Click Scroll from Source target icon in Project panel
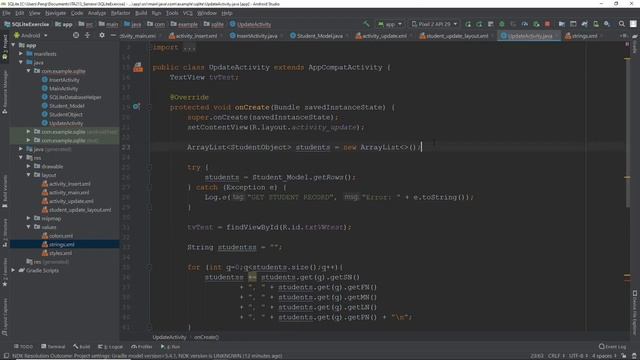The height and width of the screenshot is (360, 640). click(76, 36)
